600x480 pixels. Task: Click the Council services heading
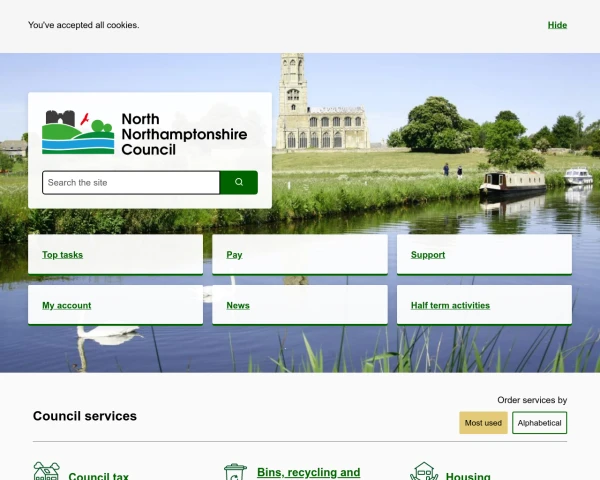point(85,416)
